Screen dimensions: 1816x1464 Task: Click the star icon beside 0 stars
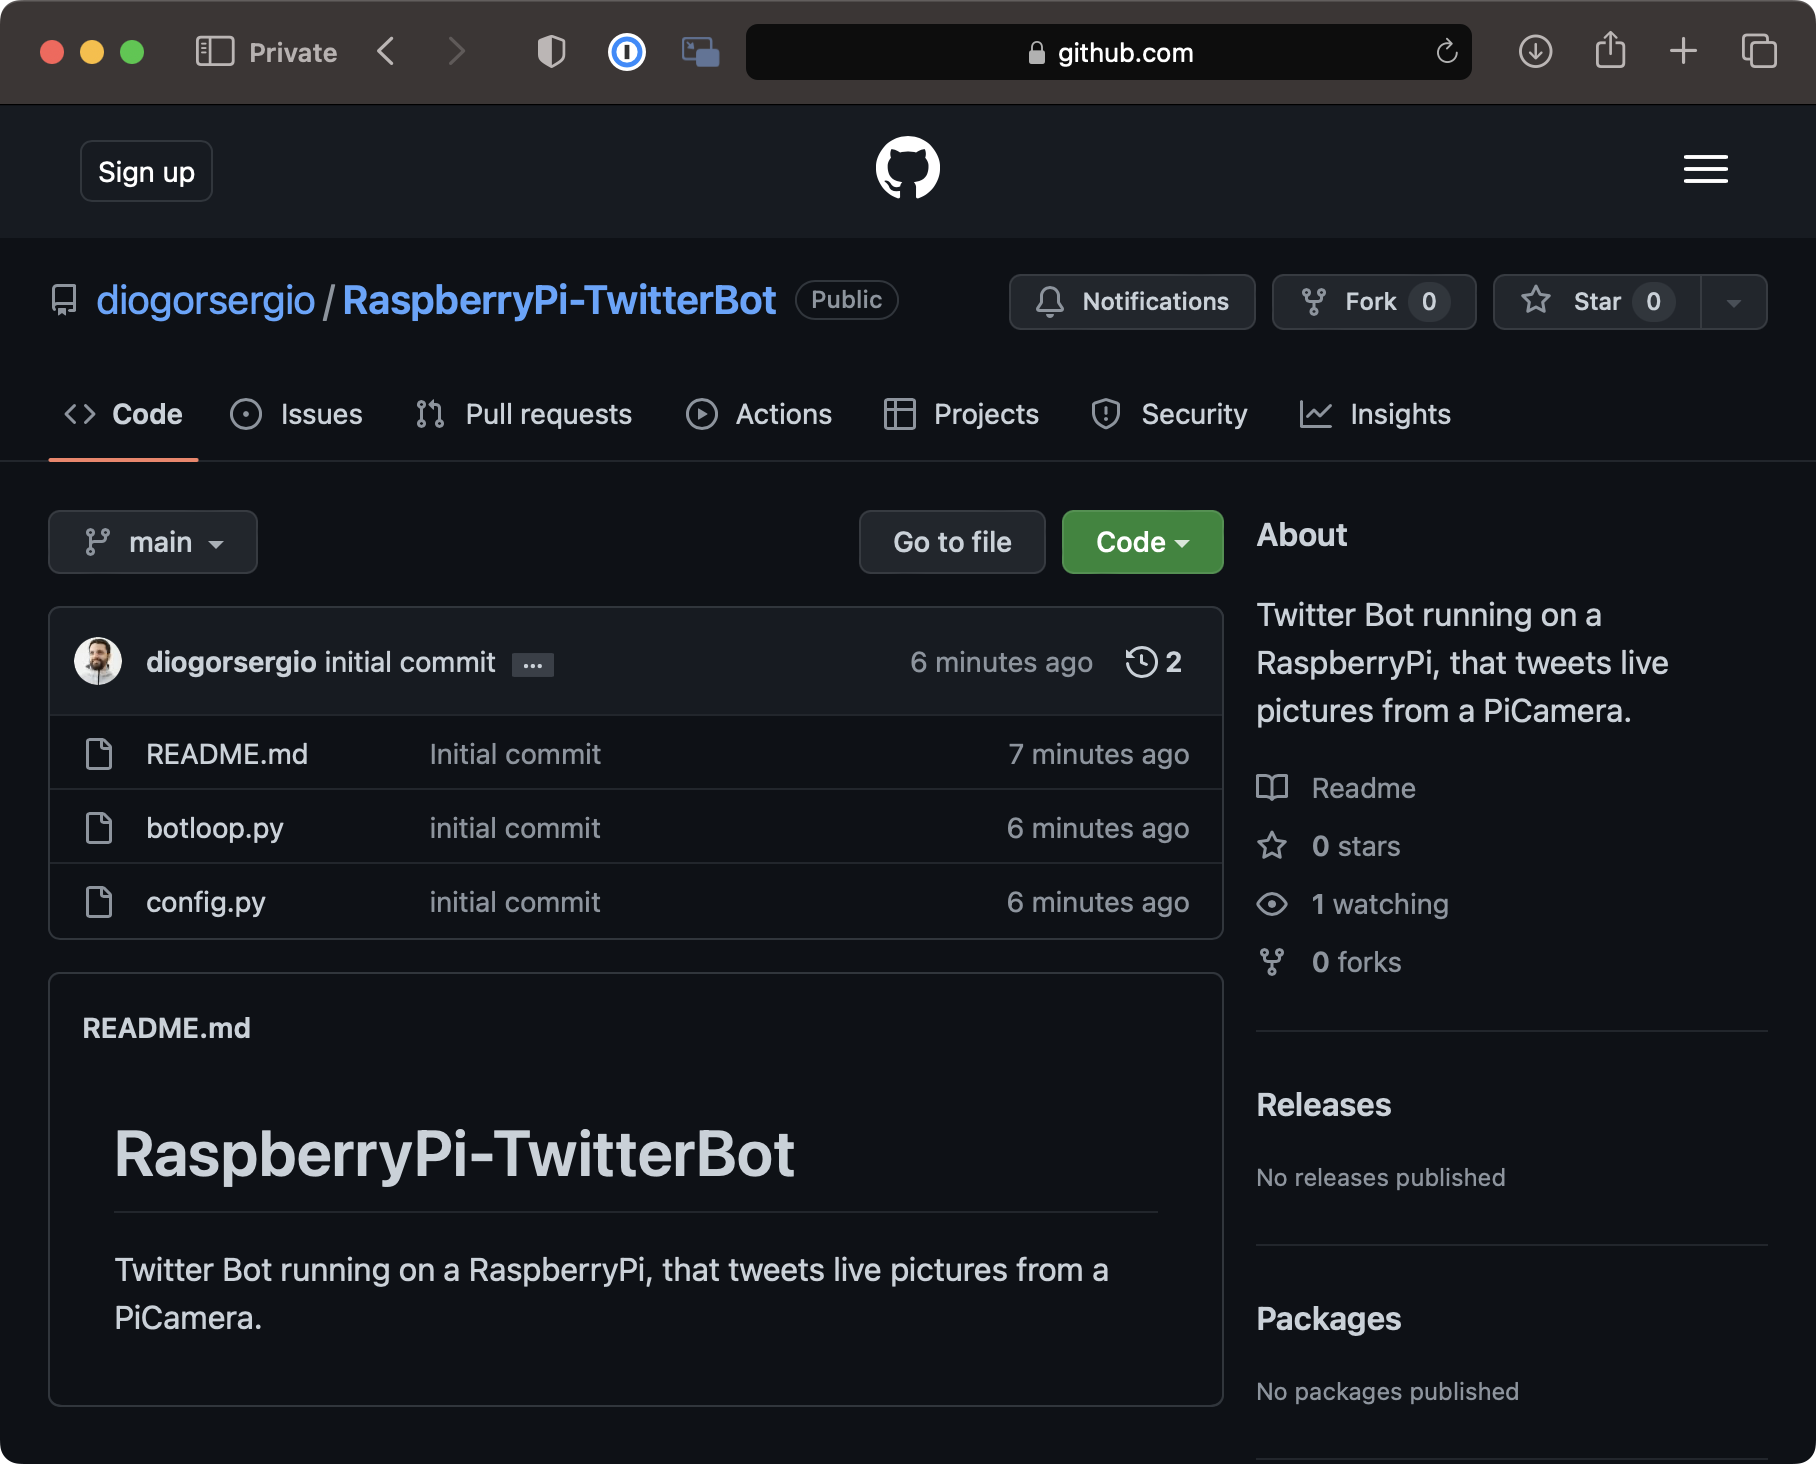(1272, 846)
